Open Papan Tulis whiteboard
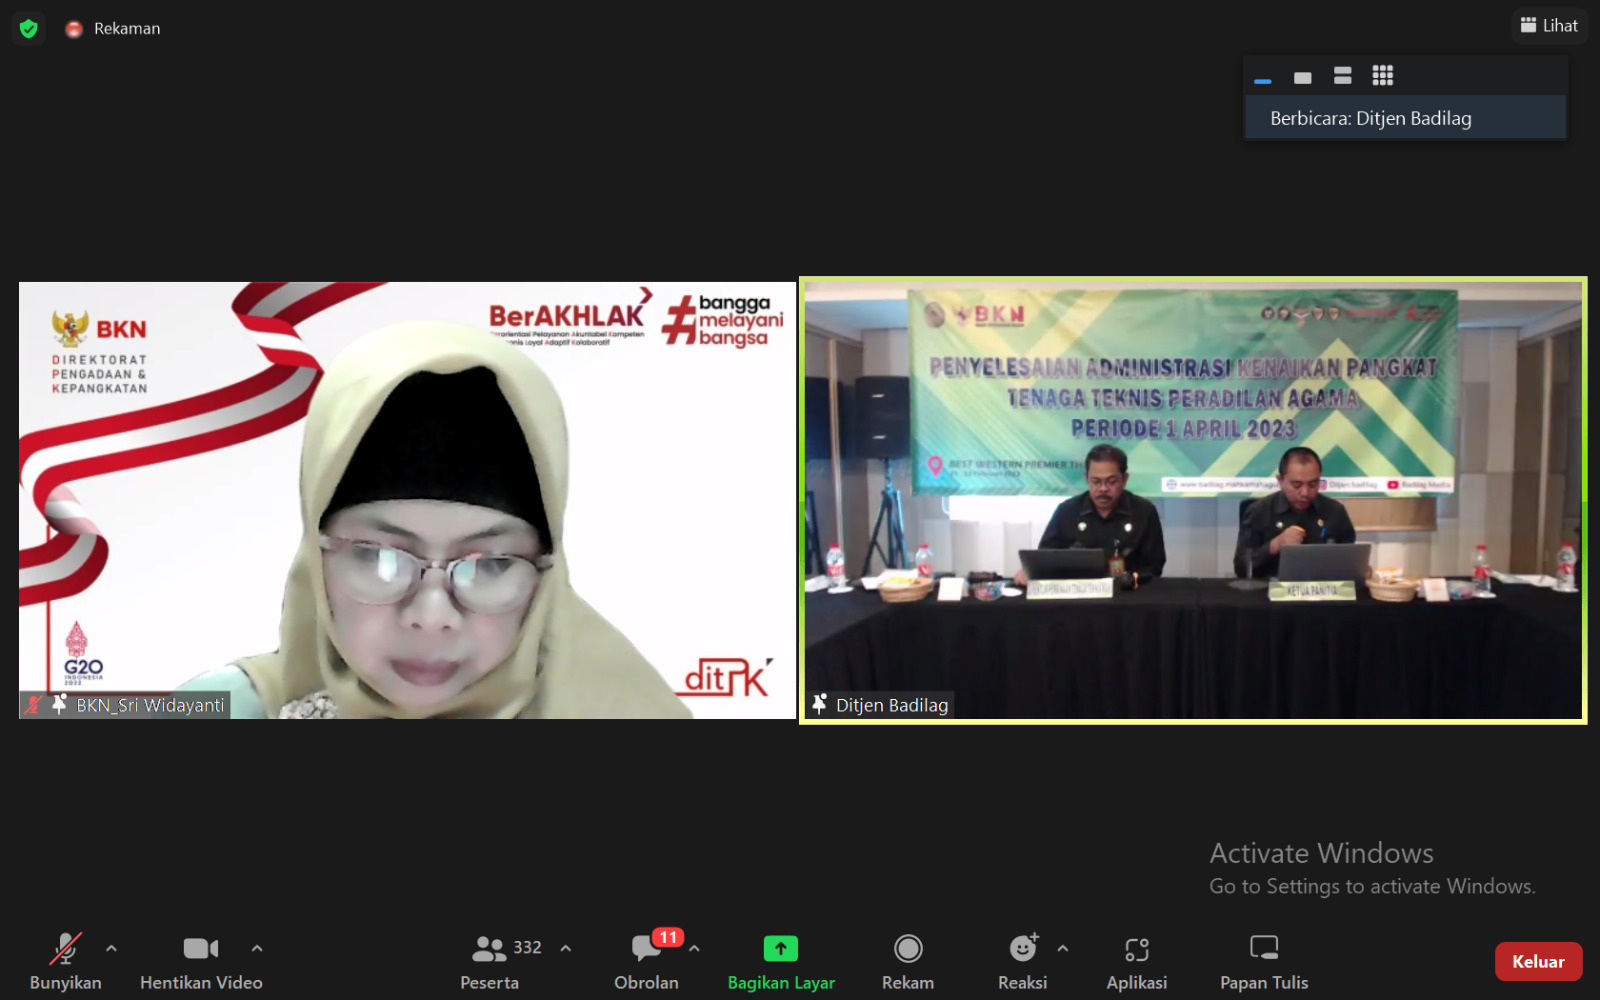1600x1000 pixels. (1263, 961)
